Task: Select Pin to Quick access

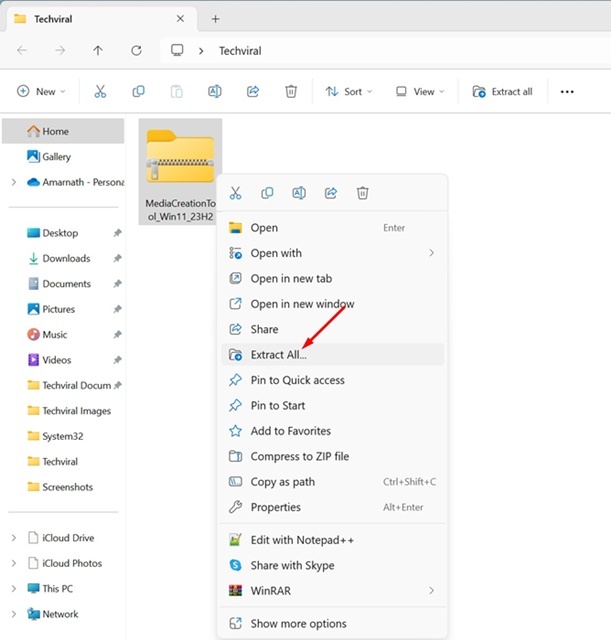Action: 332,380
